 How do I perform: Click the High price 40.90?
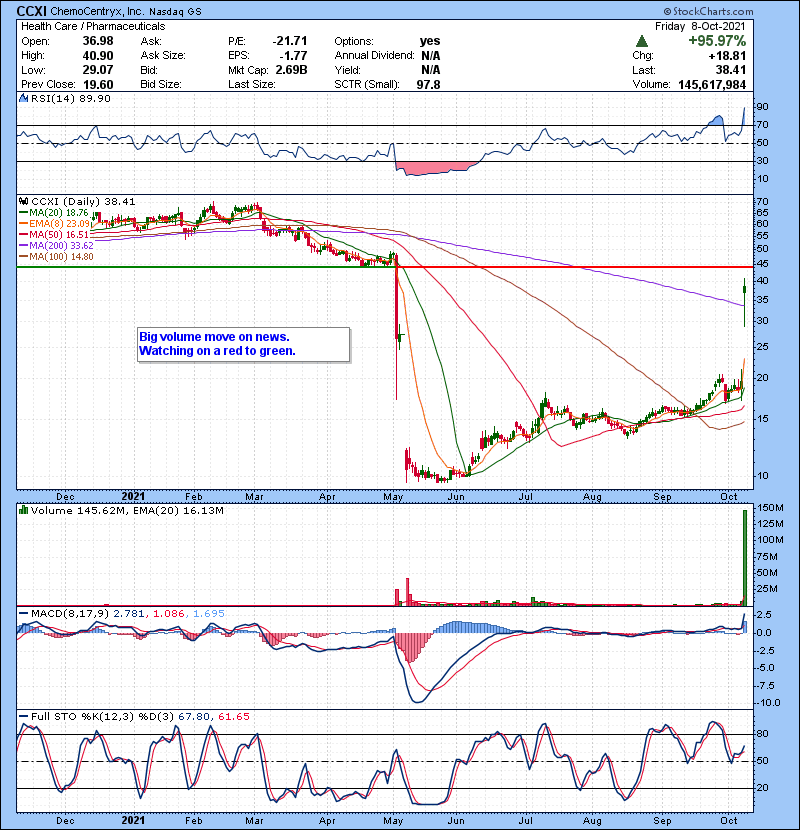[98, 56]
